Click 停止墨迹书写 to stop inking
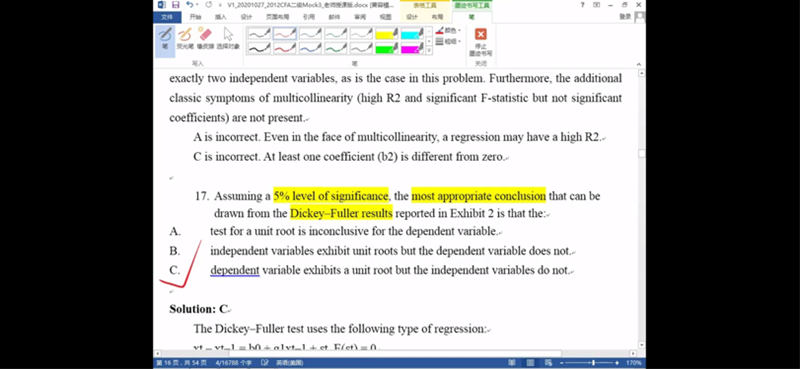 click(x=481, y=42)
